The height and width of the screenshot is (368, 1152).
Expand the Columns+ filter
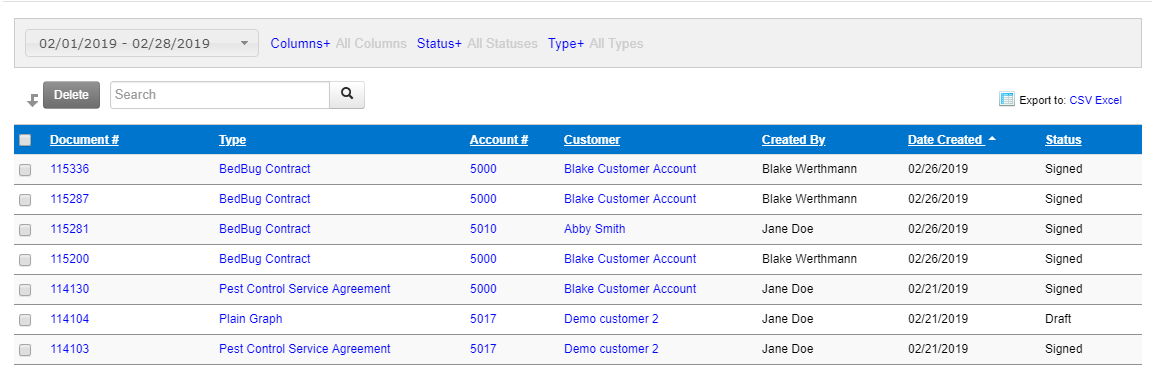300,43
